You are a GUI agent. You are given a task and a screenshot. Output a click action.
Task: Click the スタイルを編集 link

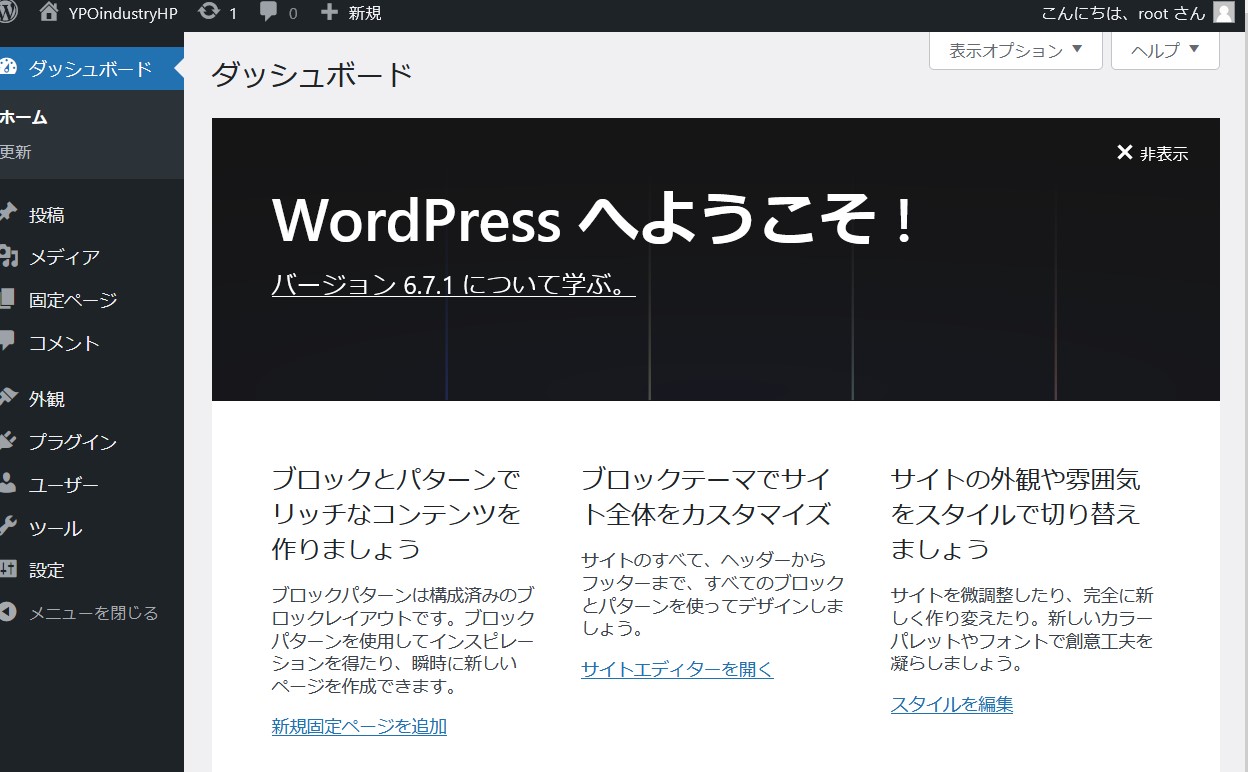pyautogui.click(x=951, y=704)
